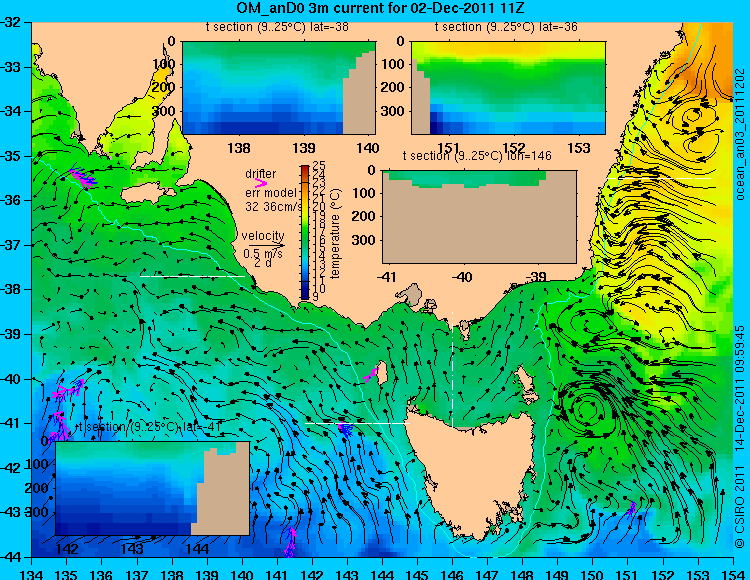Select the drifter marker near 151E, 43S
The image size is (750, 580).
(631, 509)
